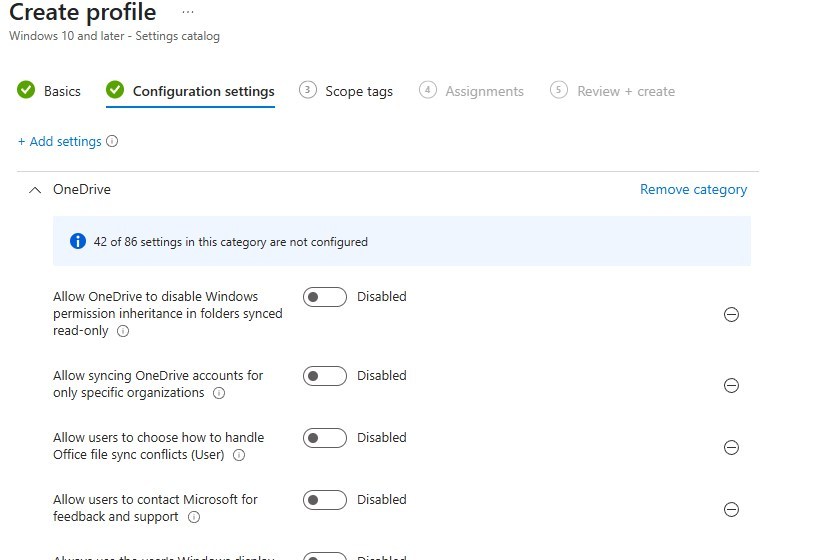The height and width of the screenshot is (560, 818).
Task: Toggle Allow users to handle Office sync conflicts
Action: (324, 438)
